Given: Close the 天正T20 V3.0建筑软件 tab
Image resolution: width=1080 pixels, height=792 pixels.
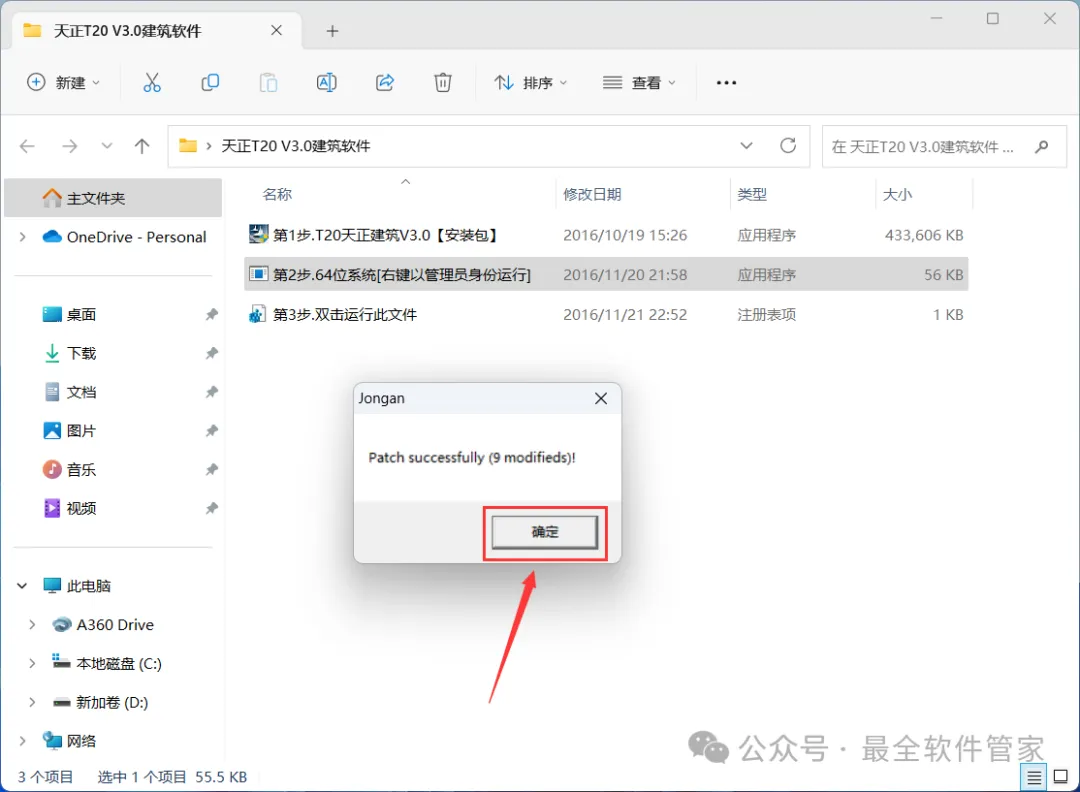Looking at the screenshot, I should point(276,30).
